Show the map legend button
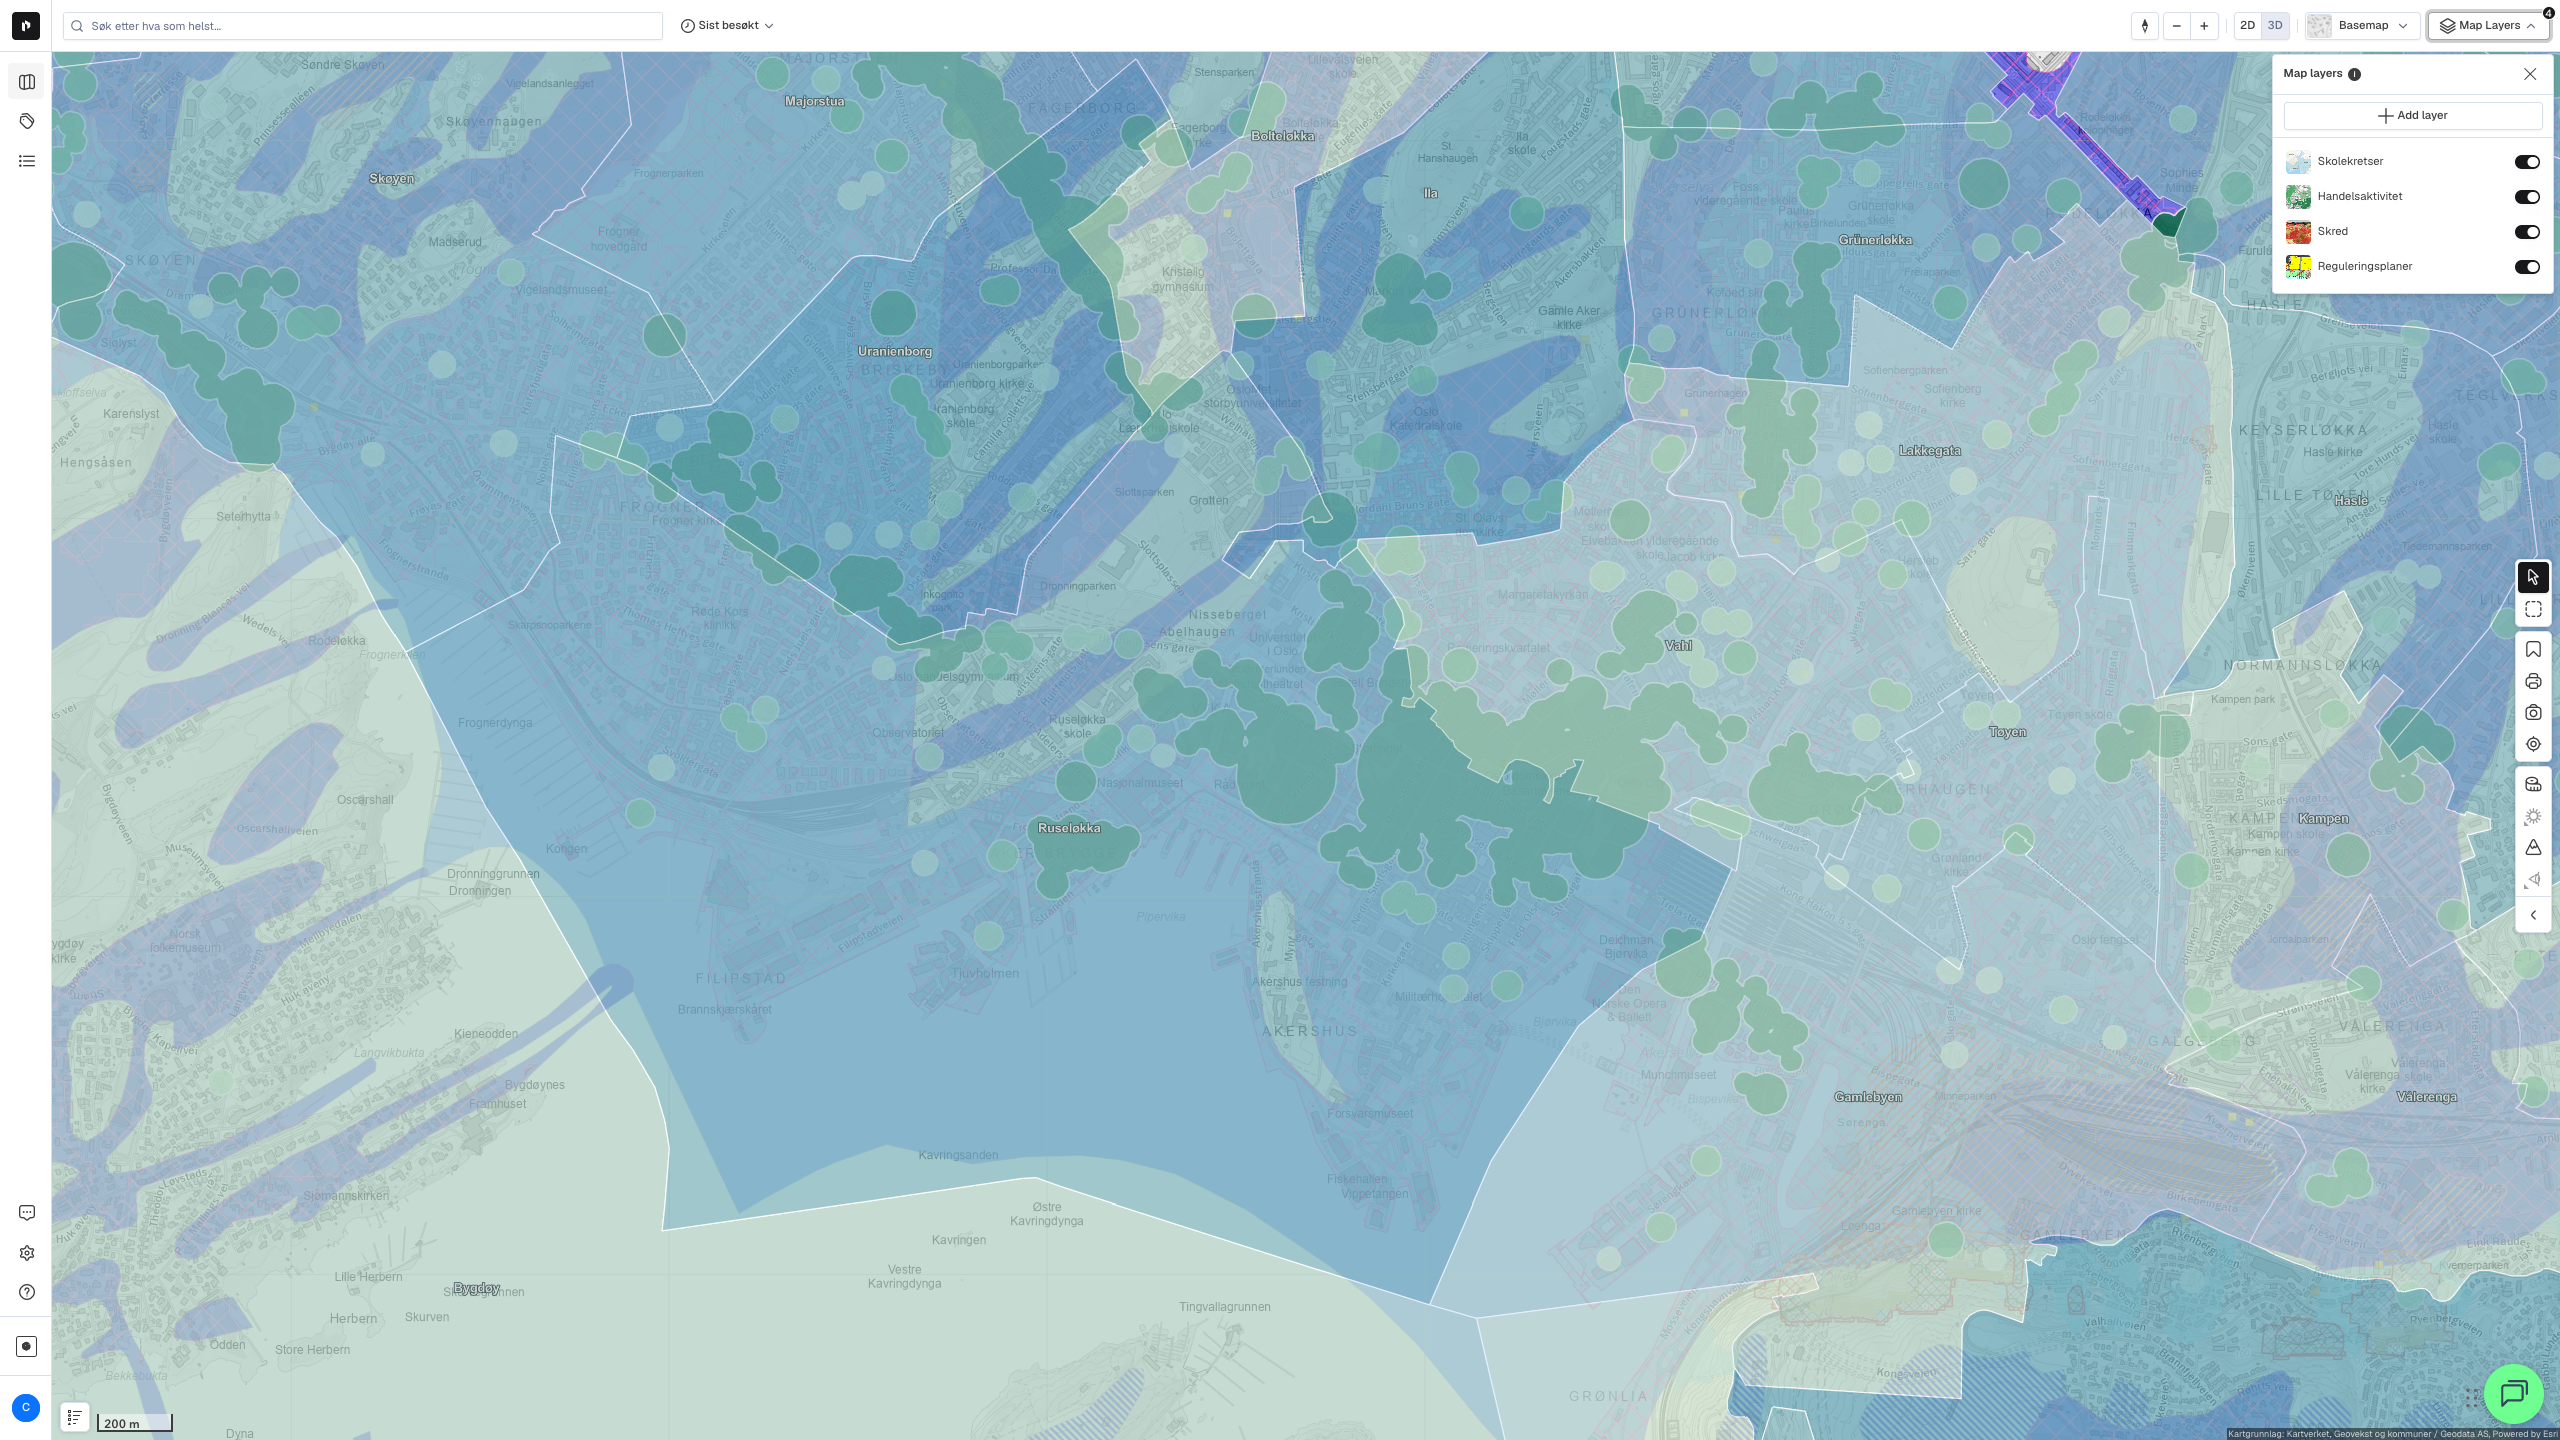The height and width of the screenshot is (1440, 2560). (75, 1417)
